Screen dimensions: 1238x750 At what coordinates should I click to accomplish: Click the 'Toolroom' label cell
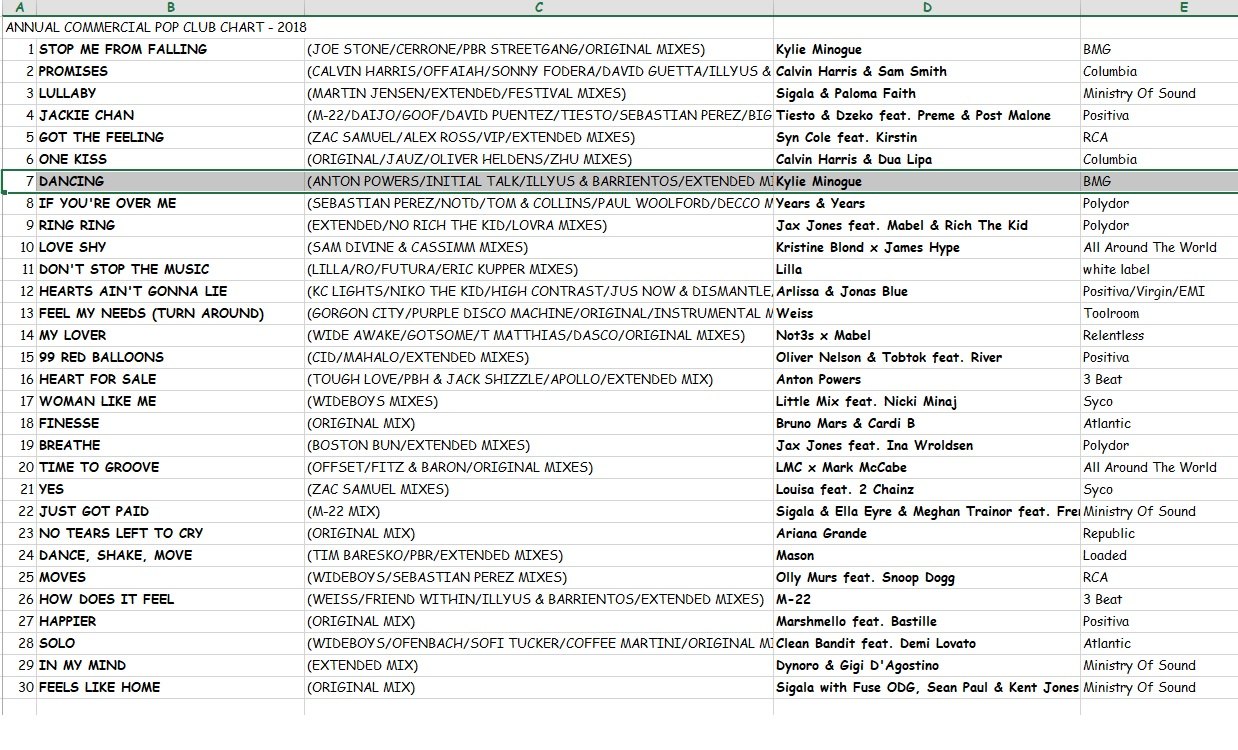(1159, 313)
